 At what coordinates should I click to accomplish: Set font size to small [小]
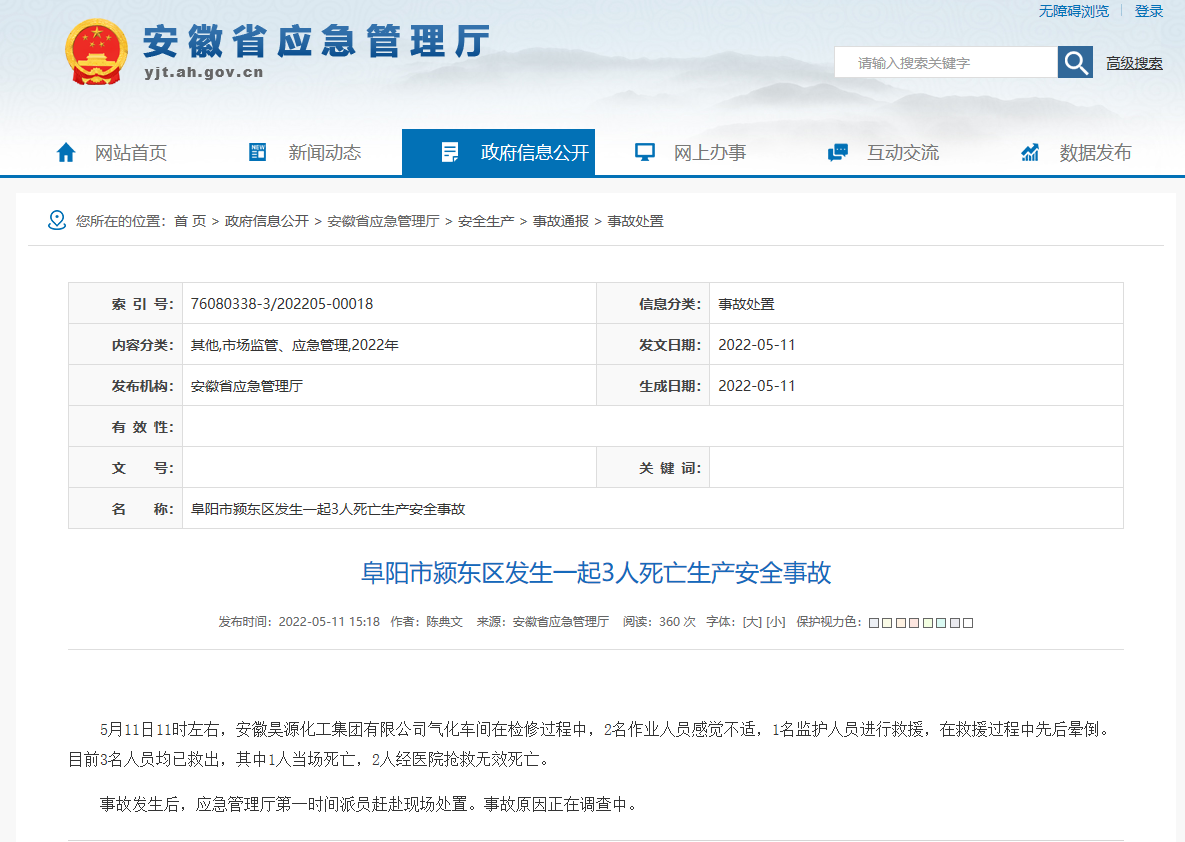(775, 621)
